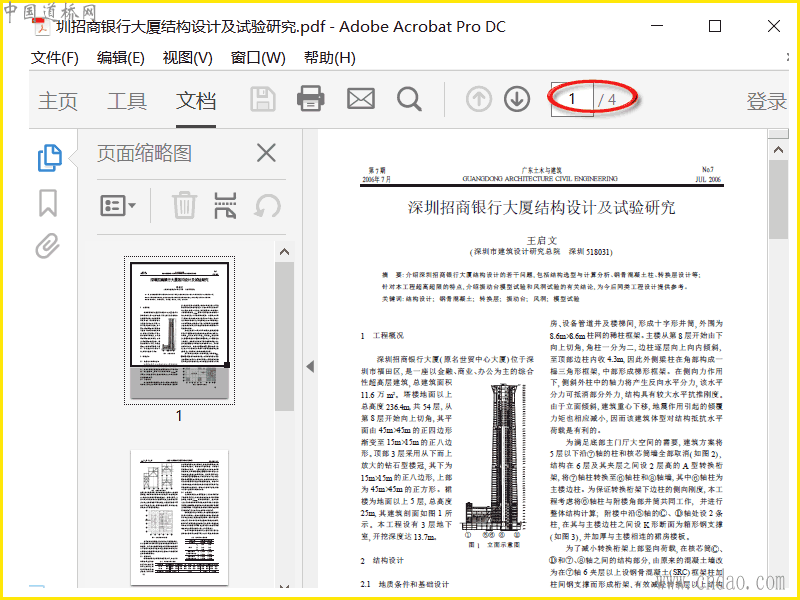Click the 页面缩略图 panel title
The height and width of the screenshot is (600, 800).
[144, 153]
